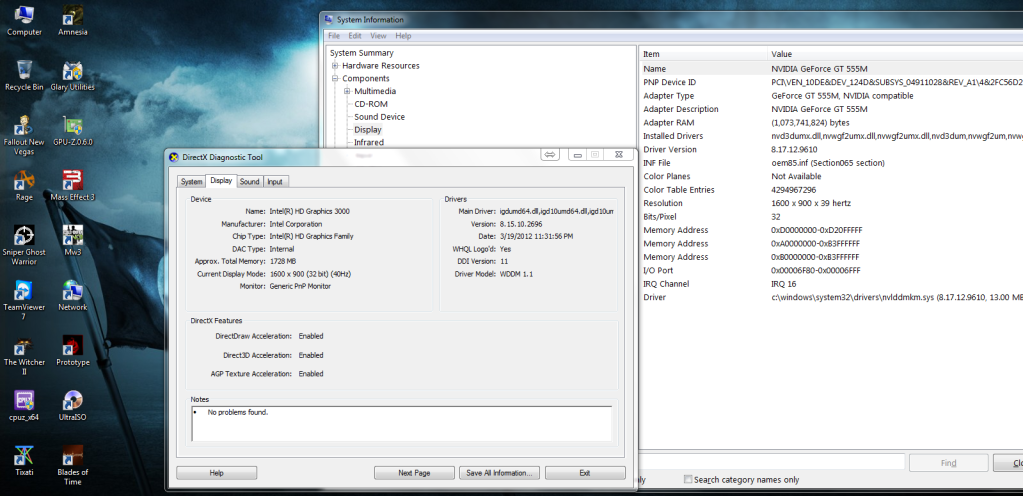Select the Driver Version 8.17.12.9610 row
Screen dimensions: 1023x496
click(831, 149)
